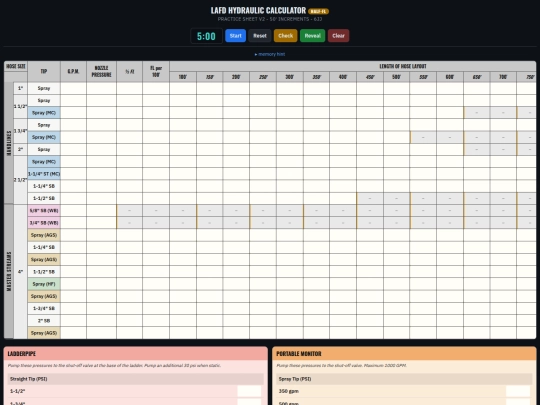The width and height of the screenshot is (540, 405).
Task: Click the ½ FL cell in the Spray (HF) row
Action: coord(129,284)
